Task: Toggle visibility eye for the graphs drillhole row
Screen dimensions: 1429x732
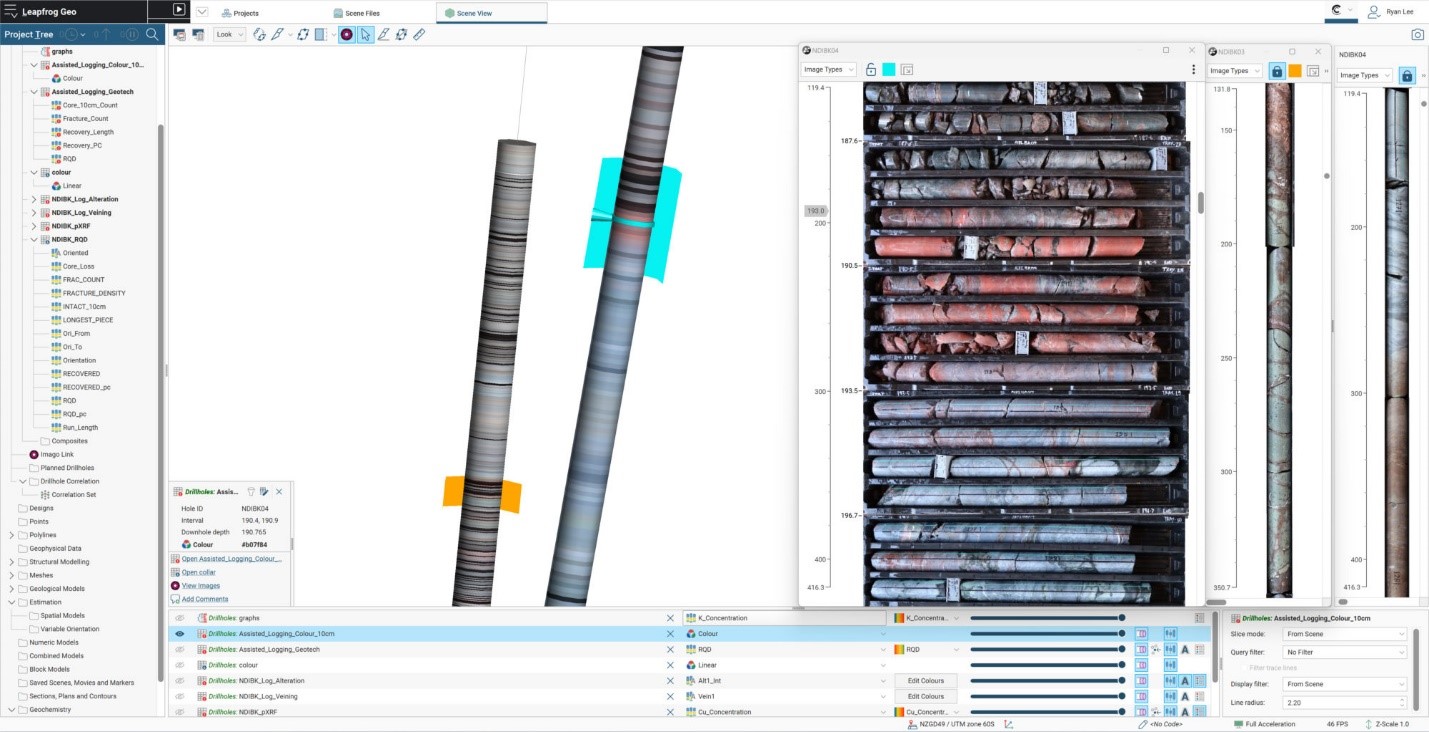Action: click(x=180, y=618)
